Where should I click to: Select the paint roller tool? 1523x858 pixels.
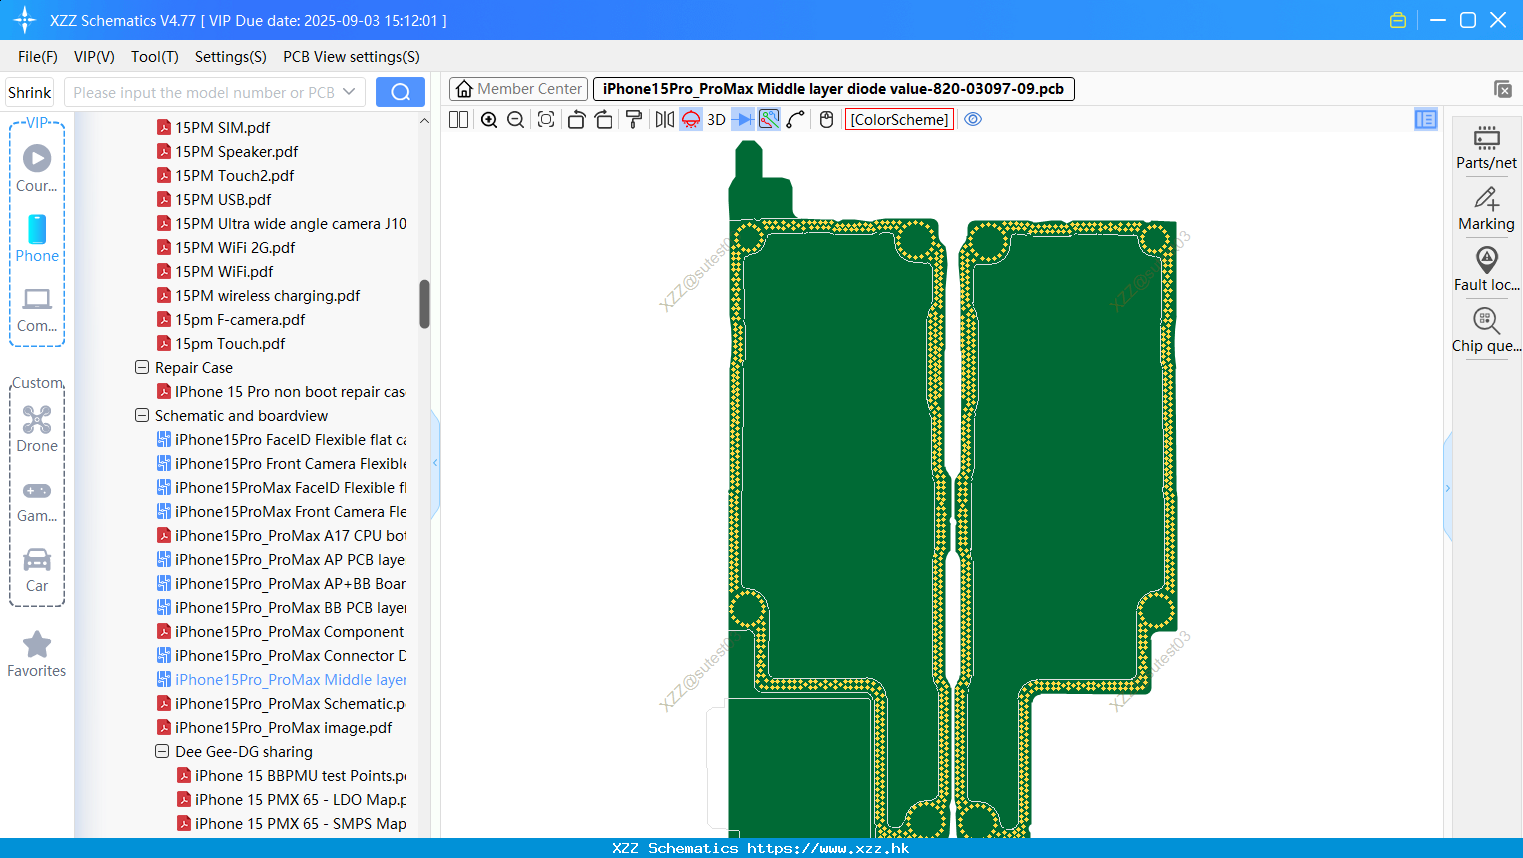click(x=634, y=120)
